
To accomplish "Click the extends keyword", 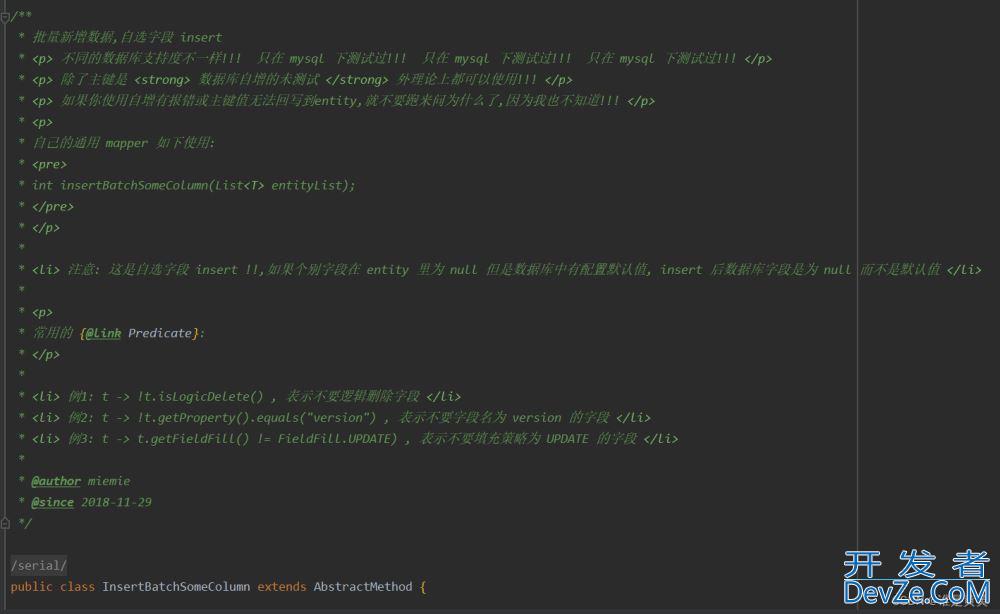I will point(282,587).
